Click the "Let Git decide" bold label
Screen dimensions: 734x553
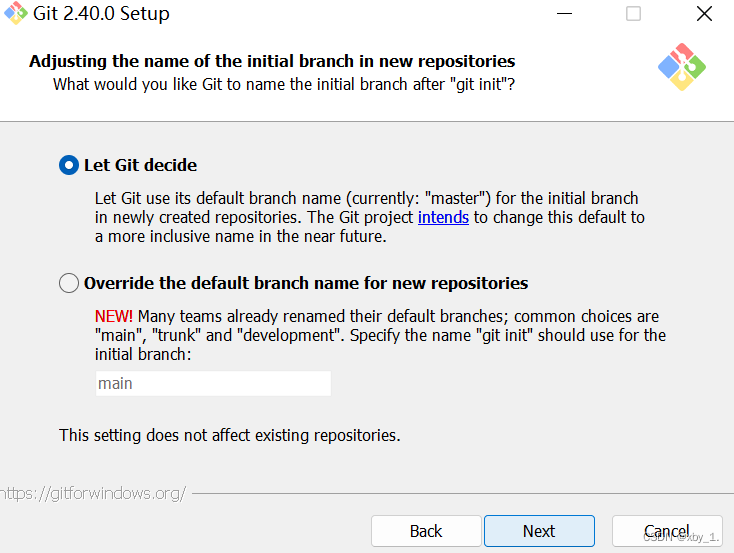click(140, 165)
